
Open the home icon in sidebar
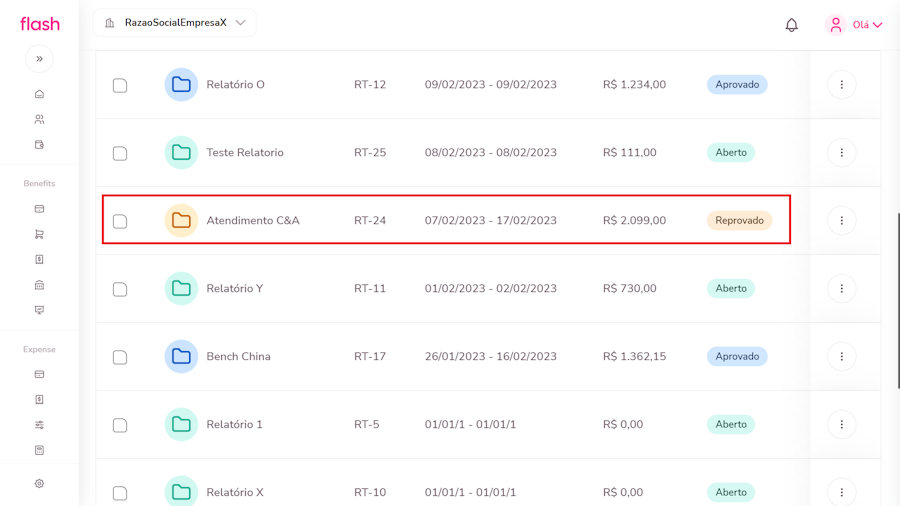click(x=39, y=94)
